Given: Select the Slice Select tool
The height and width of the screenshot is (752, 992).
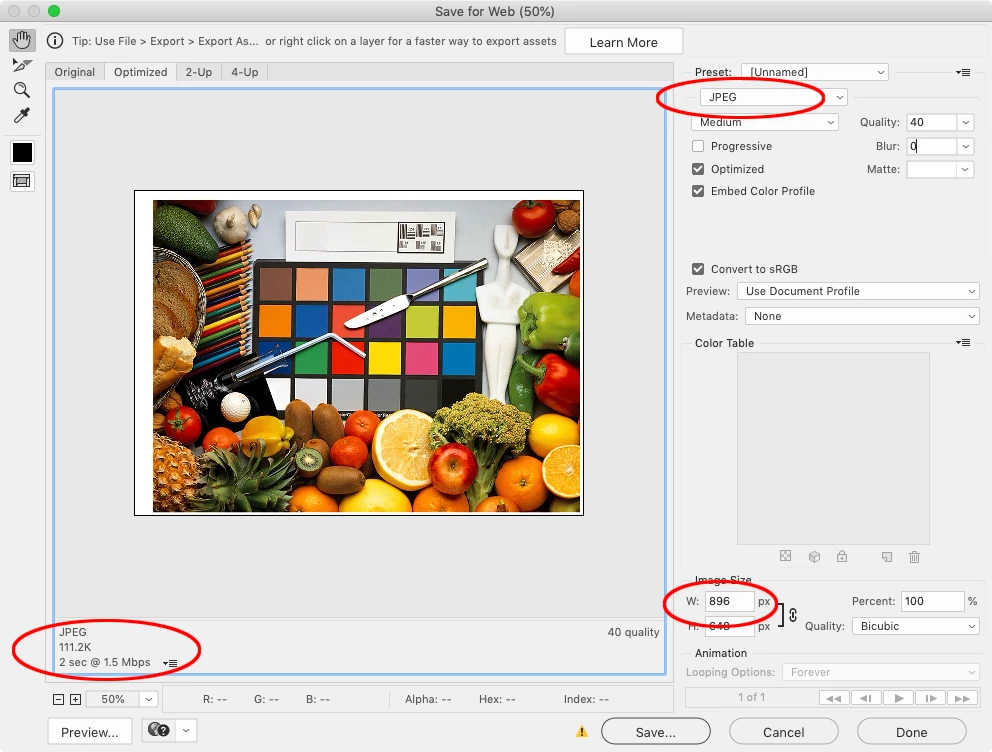Looking at the screenshot, I should click(22, 65).
